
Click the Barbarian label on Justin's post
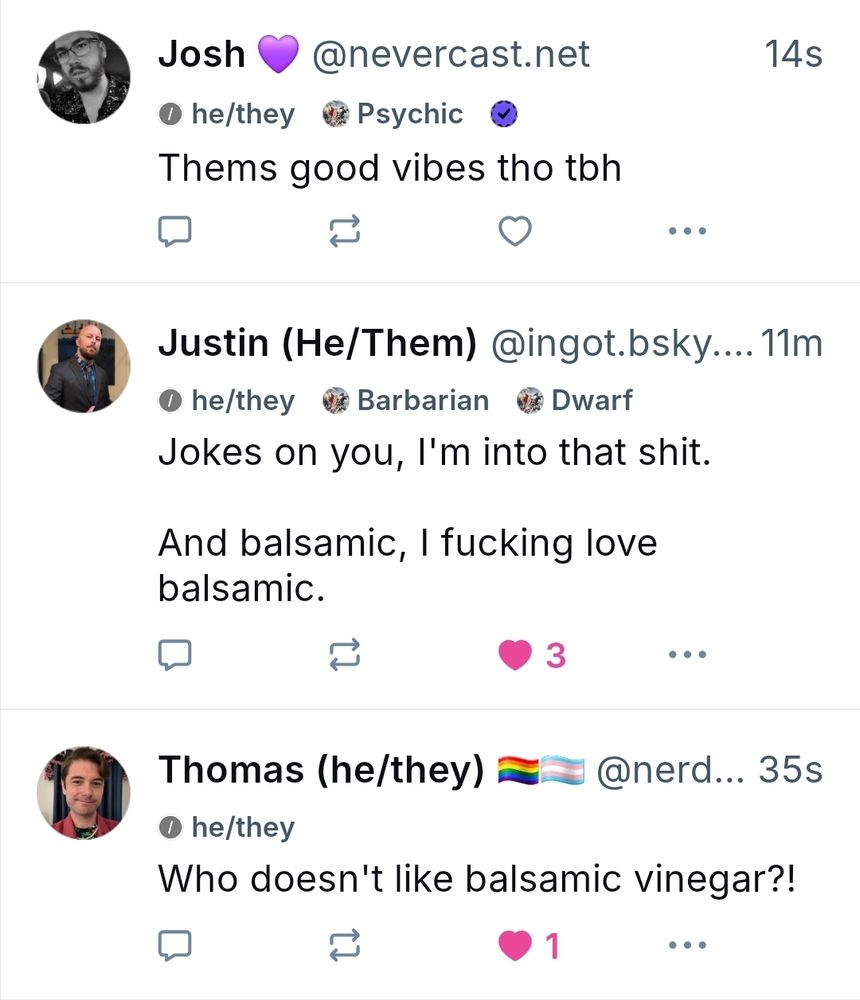click(405, 400)
